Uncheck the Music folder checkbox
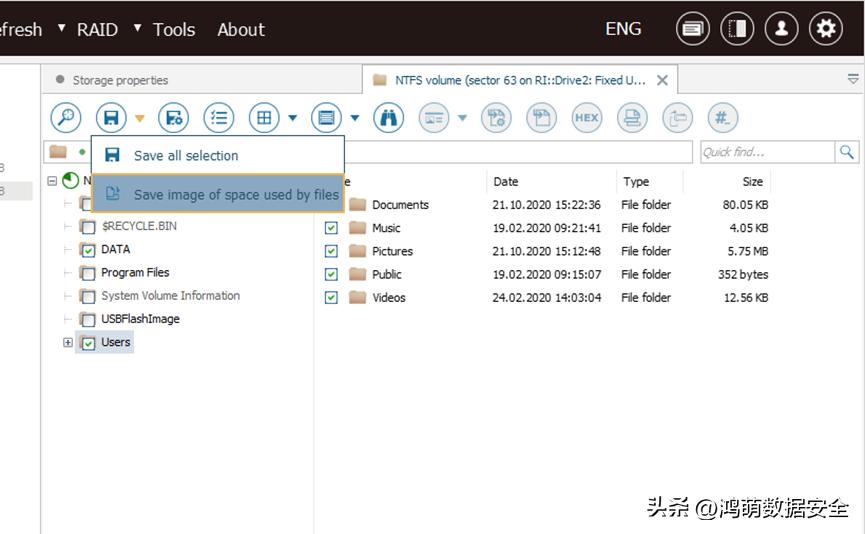The width and height of the screenshot is (865, 534). coord(331,228)
